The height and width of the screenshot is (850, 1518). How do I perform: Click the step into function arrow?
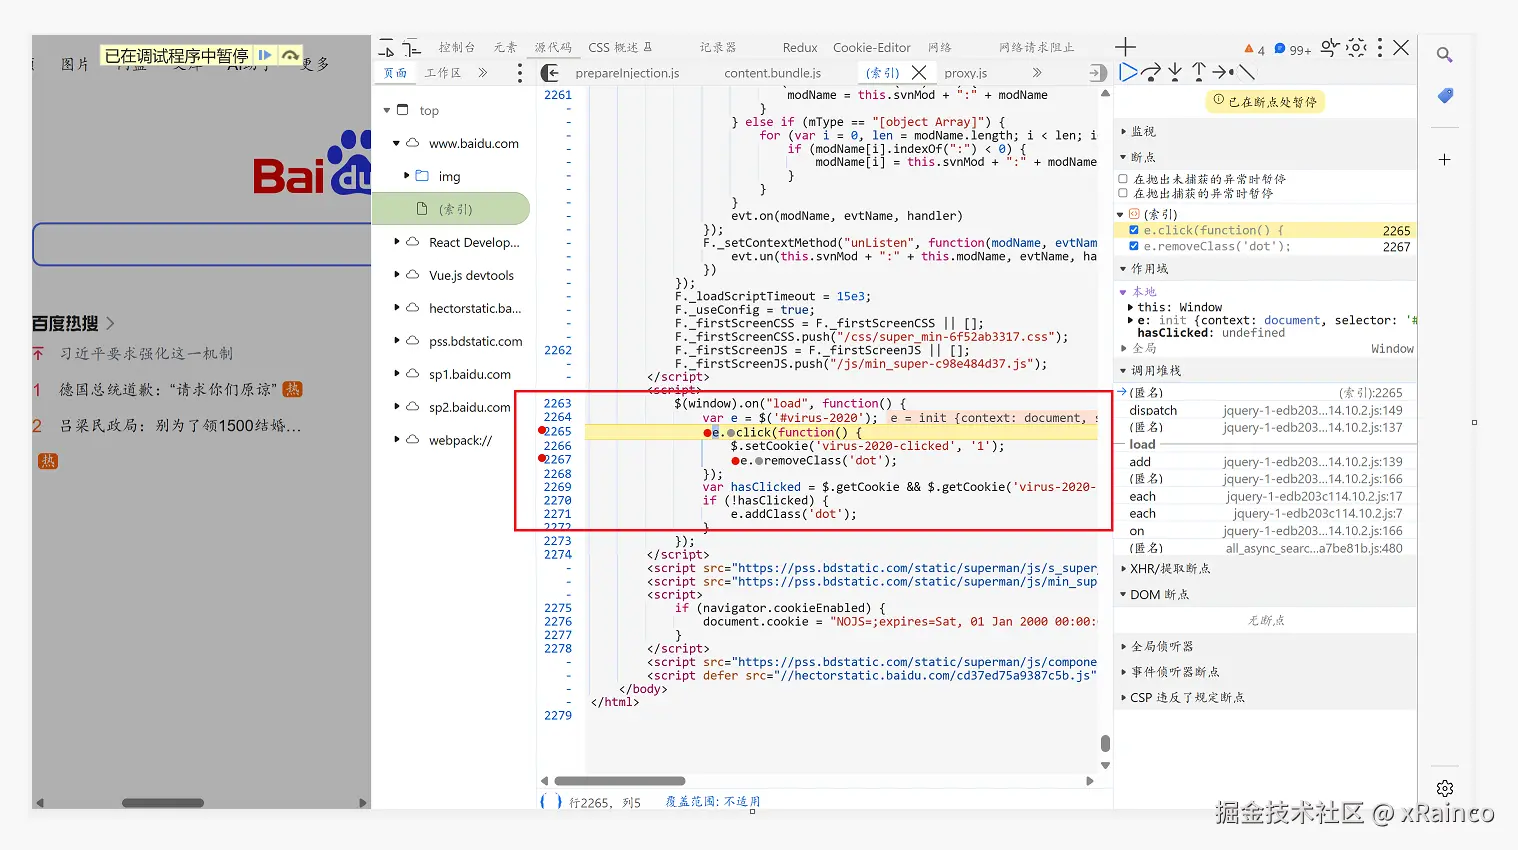pyautogui.click(x=1175, y=72)
